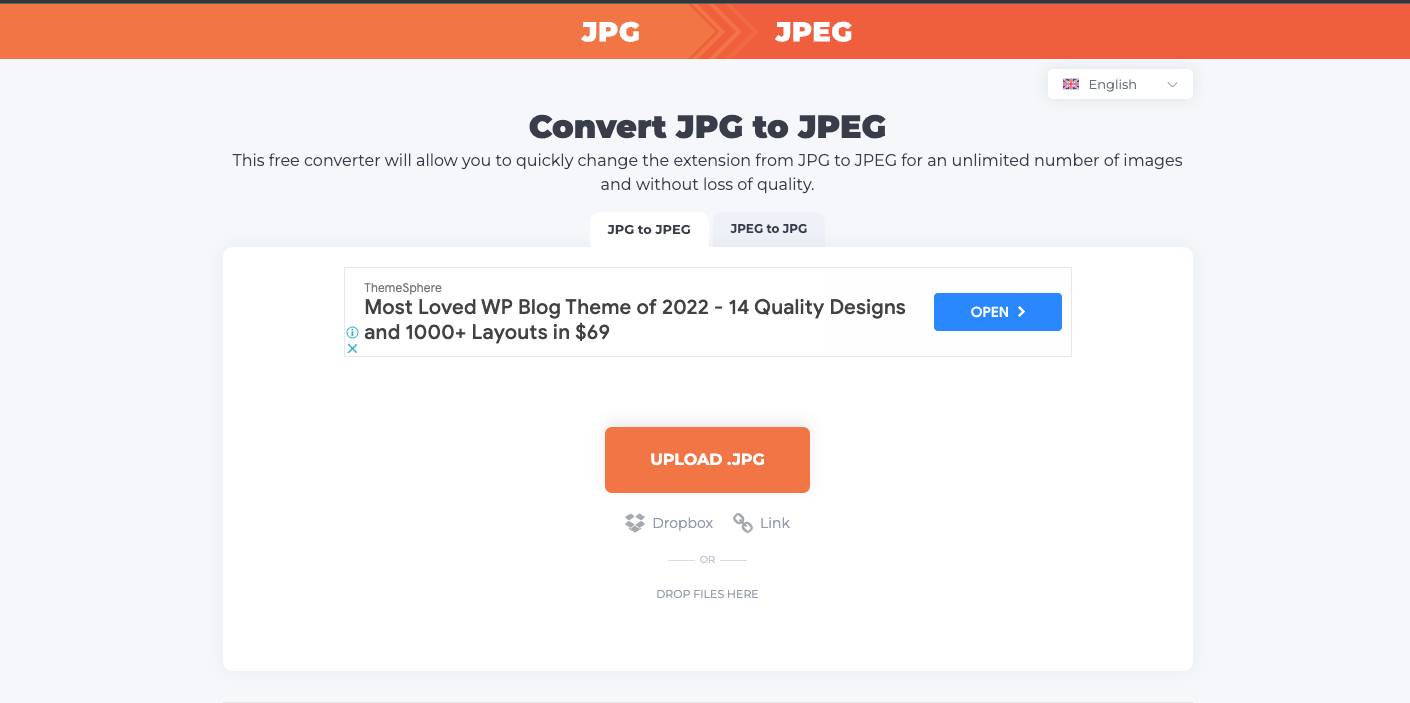Click the DROP FILES HERE area

[x=707, y=593]
